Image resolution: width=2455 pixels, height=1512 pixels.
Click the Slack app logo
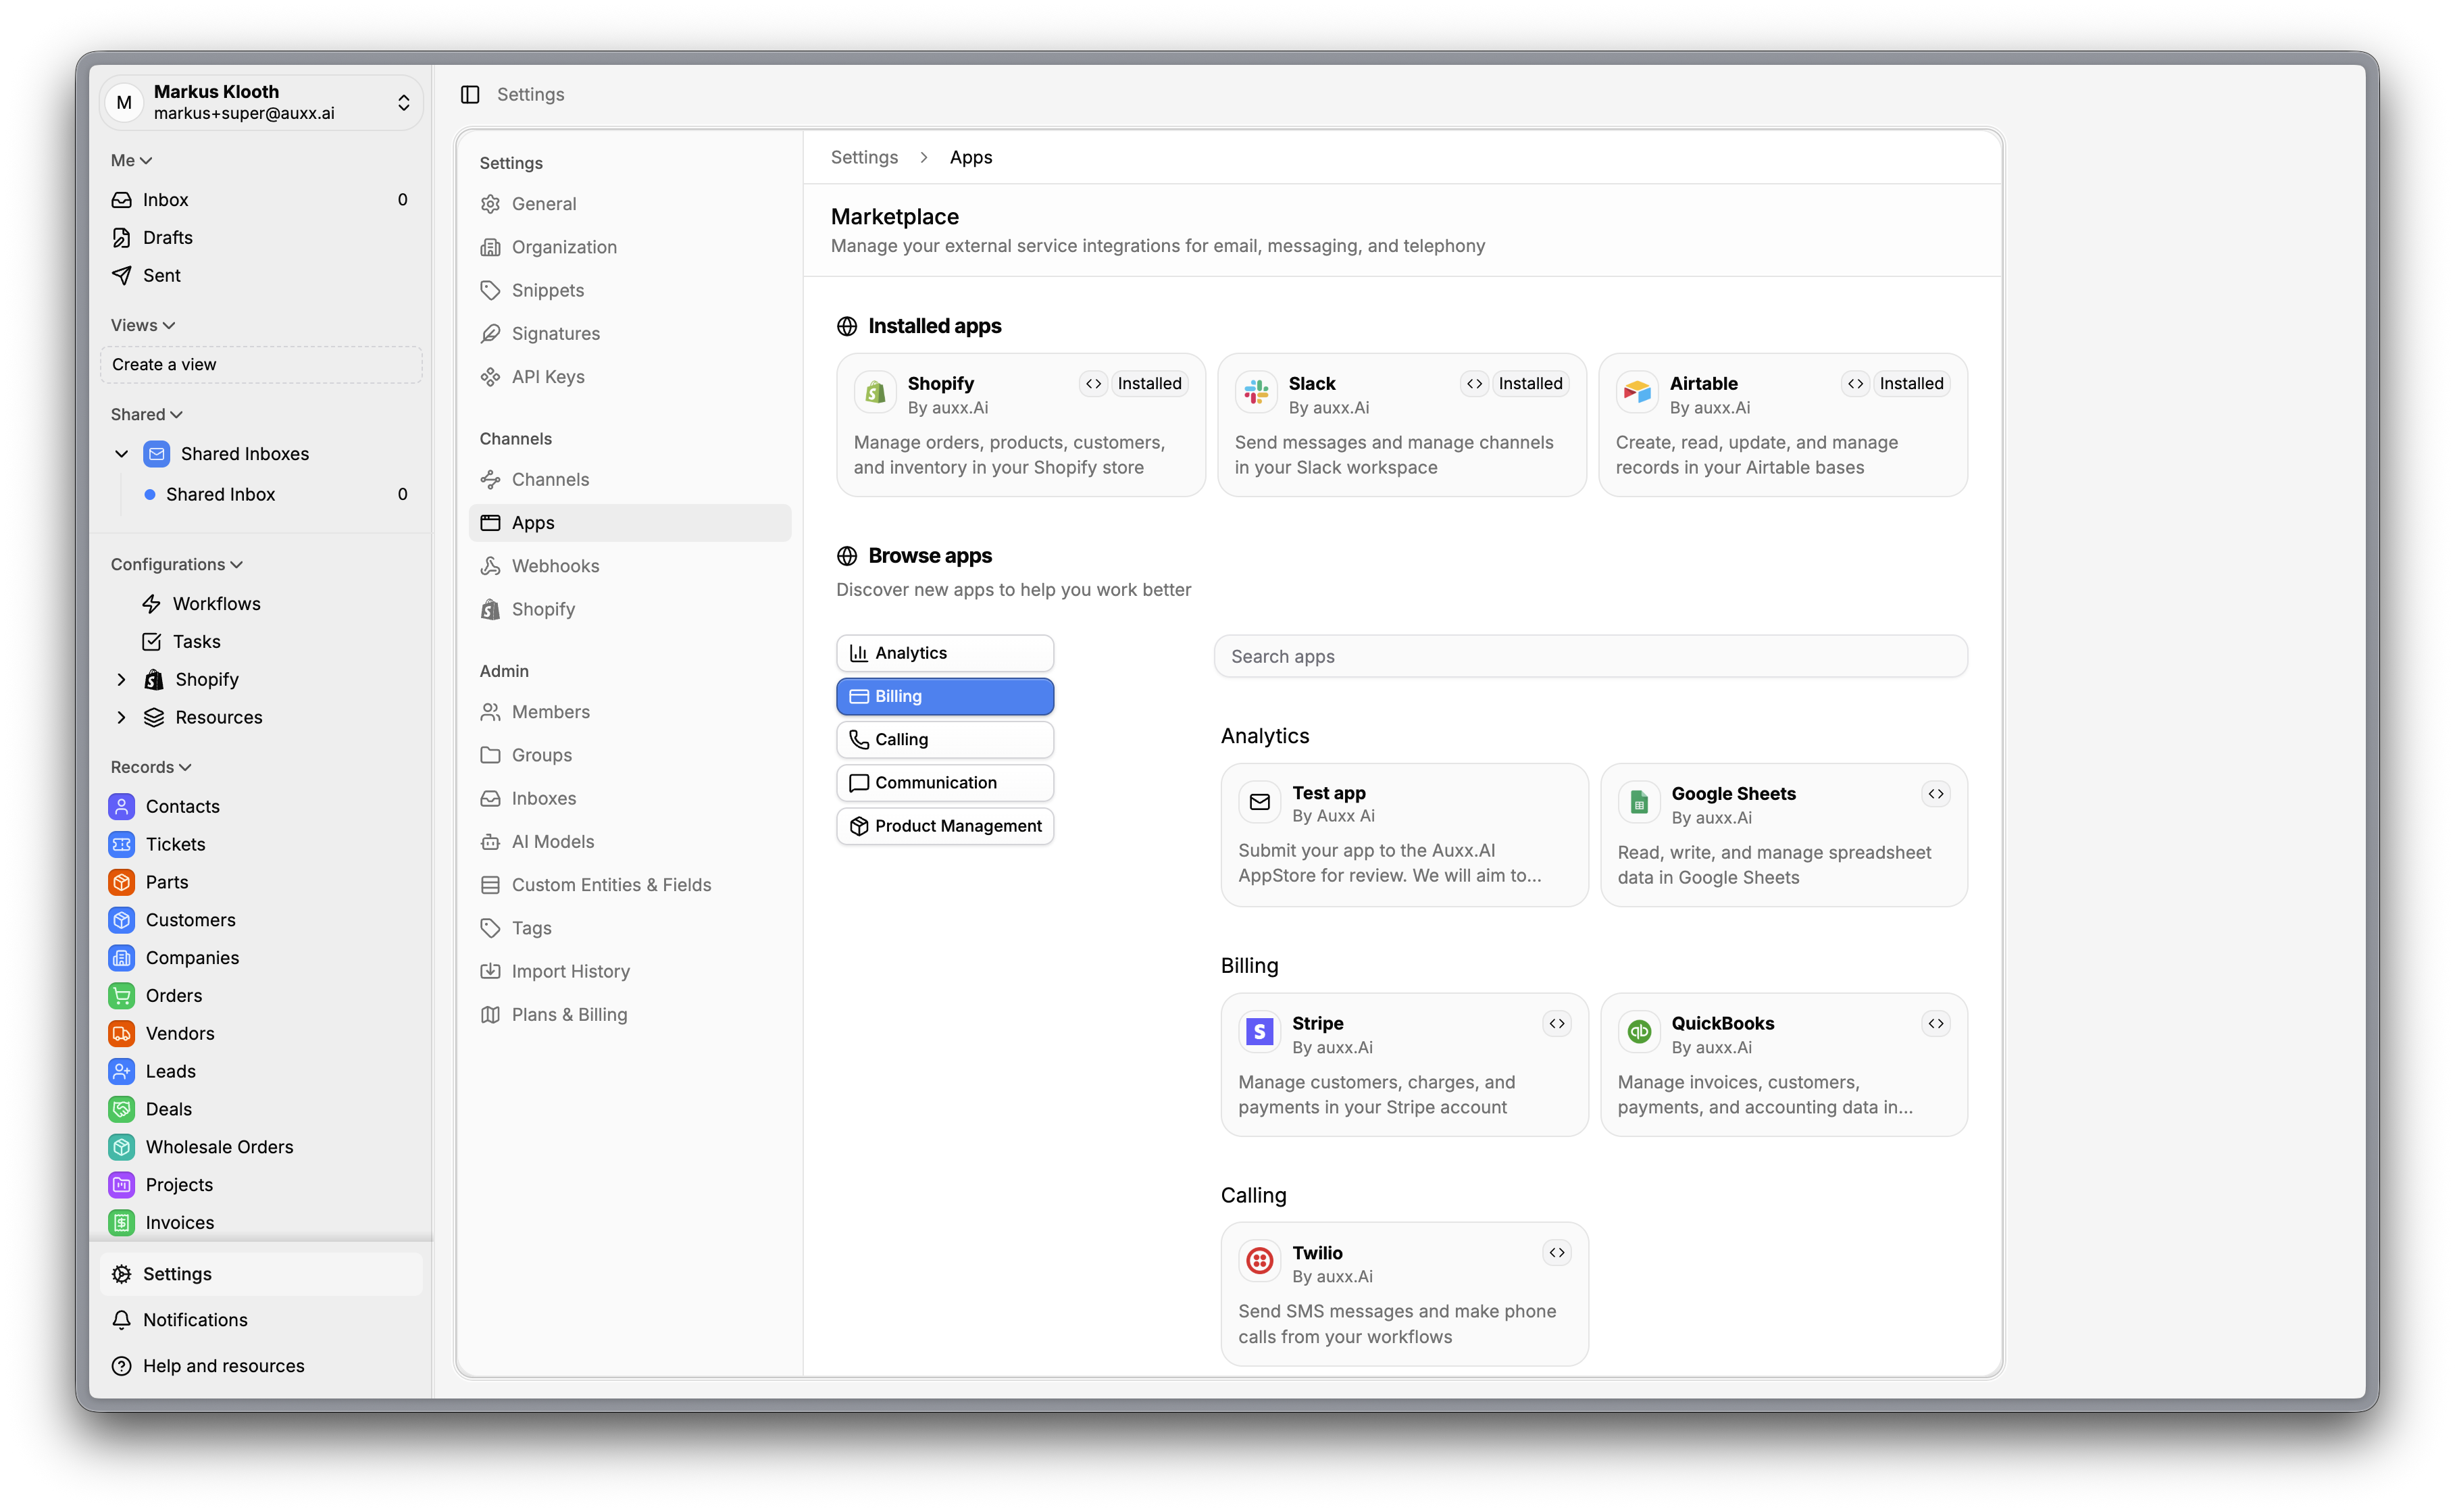pyautogui.click(x=1256, y=393)
